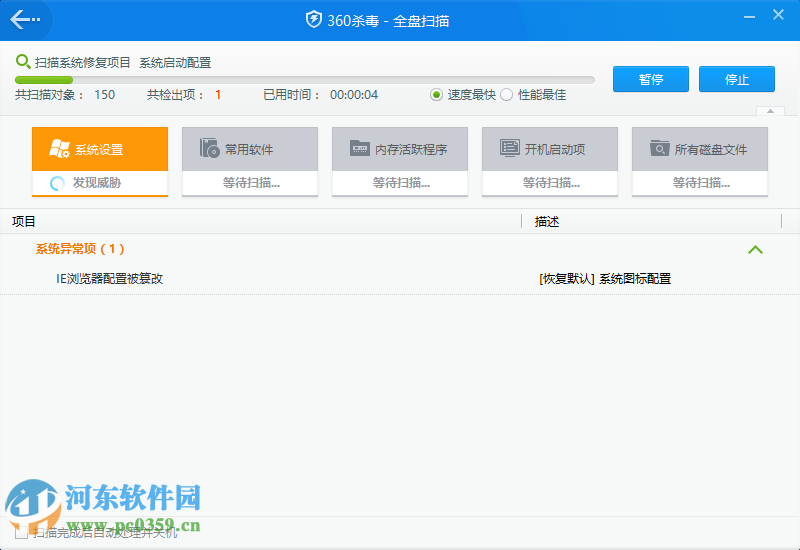This screenshot has width=800, height=550.
Task: Click the 内存活跃程序 folder icon
Action: click(x=360, y=148)
